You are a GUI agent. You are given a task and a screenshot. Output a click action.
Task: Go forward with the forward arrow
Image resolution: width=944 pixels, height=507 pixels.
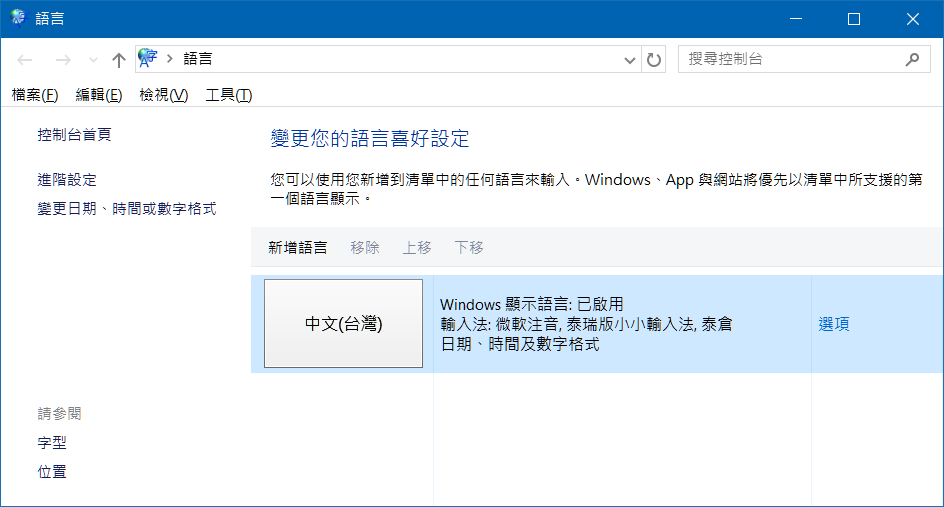63,60
